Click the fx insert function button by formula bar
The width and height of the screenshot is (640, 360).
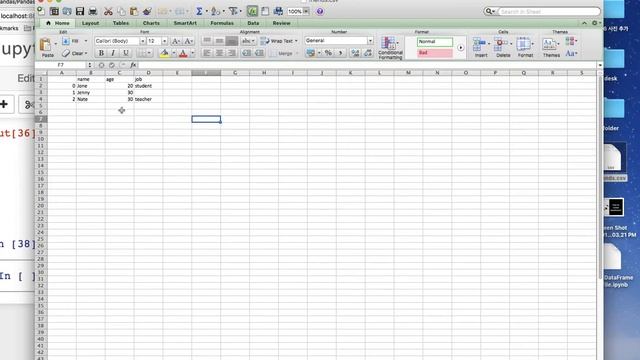pyautogui.click(x=133, y=65)
